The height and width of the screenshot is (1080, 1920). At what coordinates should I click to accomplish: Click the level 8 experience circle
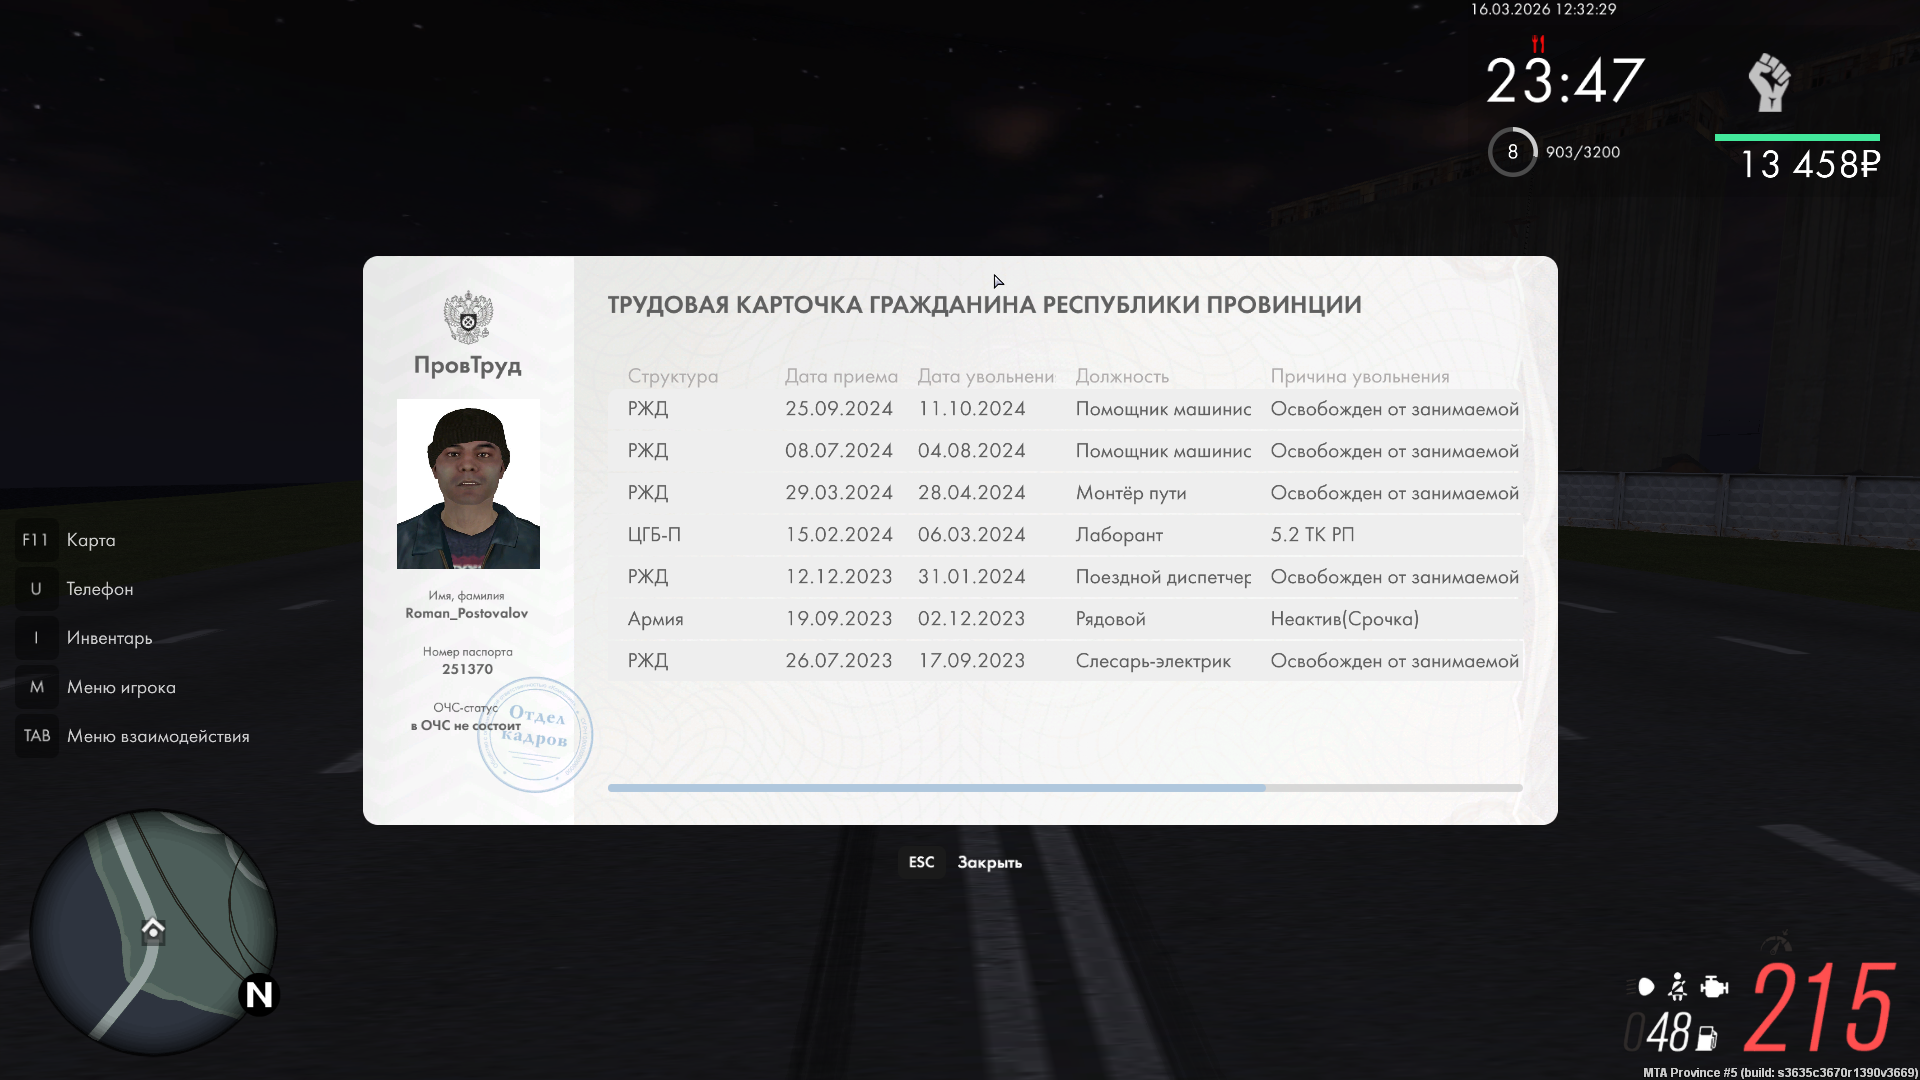click(1512, 152)
